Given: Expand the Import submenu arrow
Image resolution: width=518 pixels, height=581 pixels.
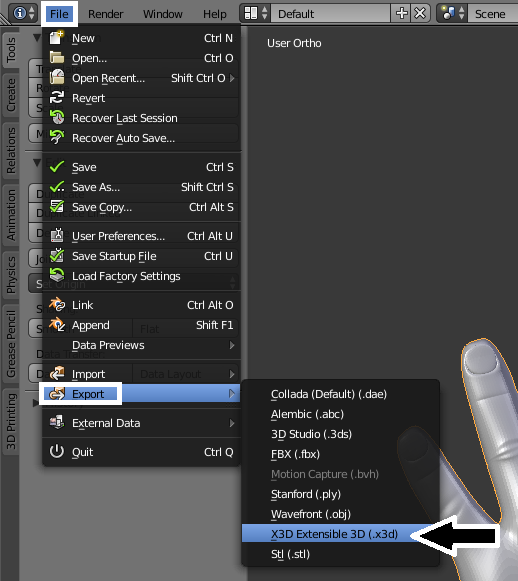Looking at the screenshot, I should click(232, 374).
